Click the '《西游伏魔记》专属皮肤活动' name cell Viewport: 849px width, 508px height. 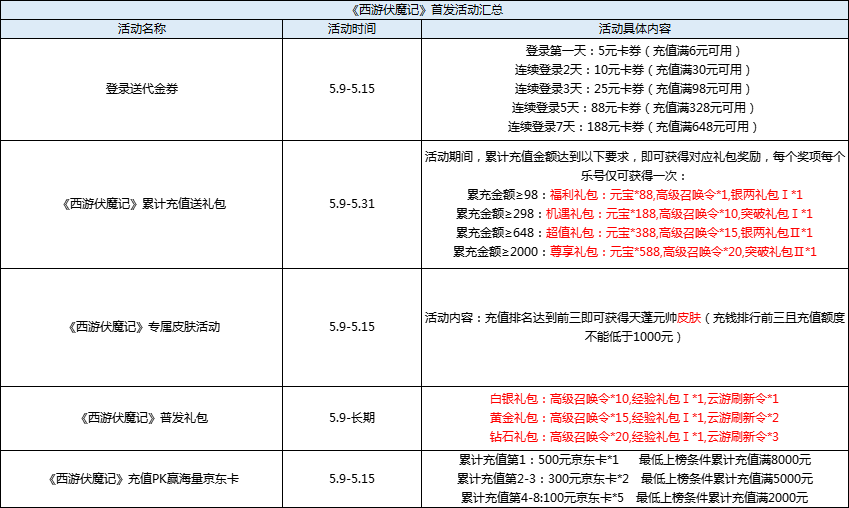(141, 327)
